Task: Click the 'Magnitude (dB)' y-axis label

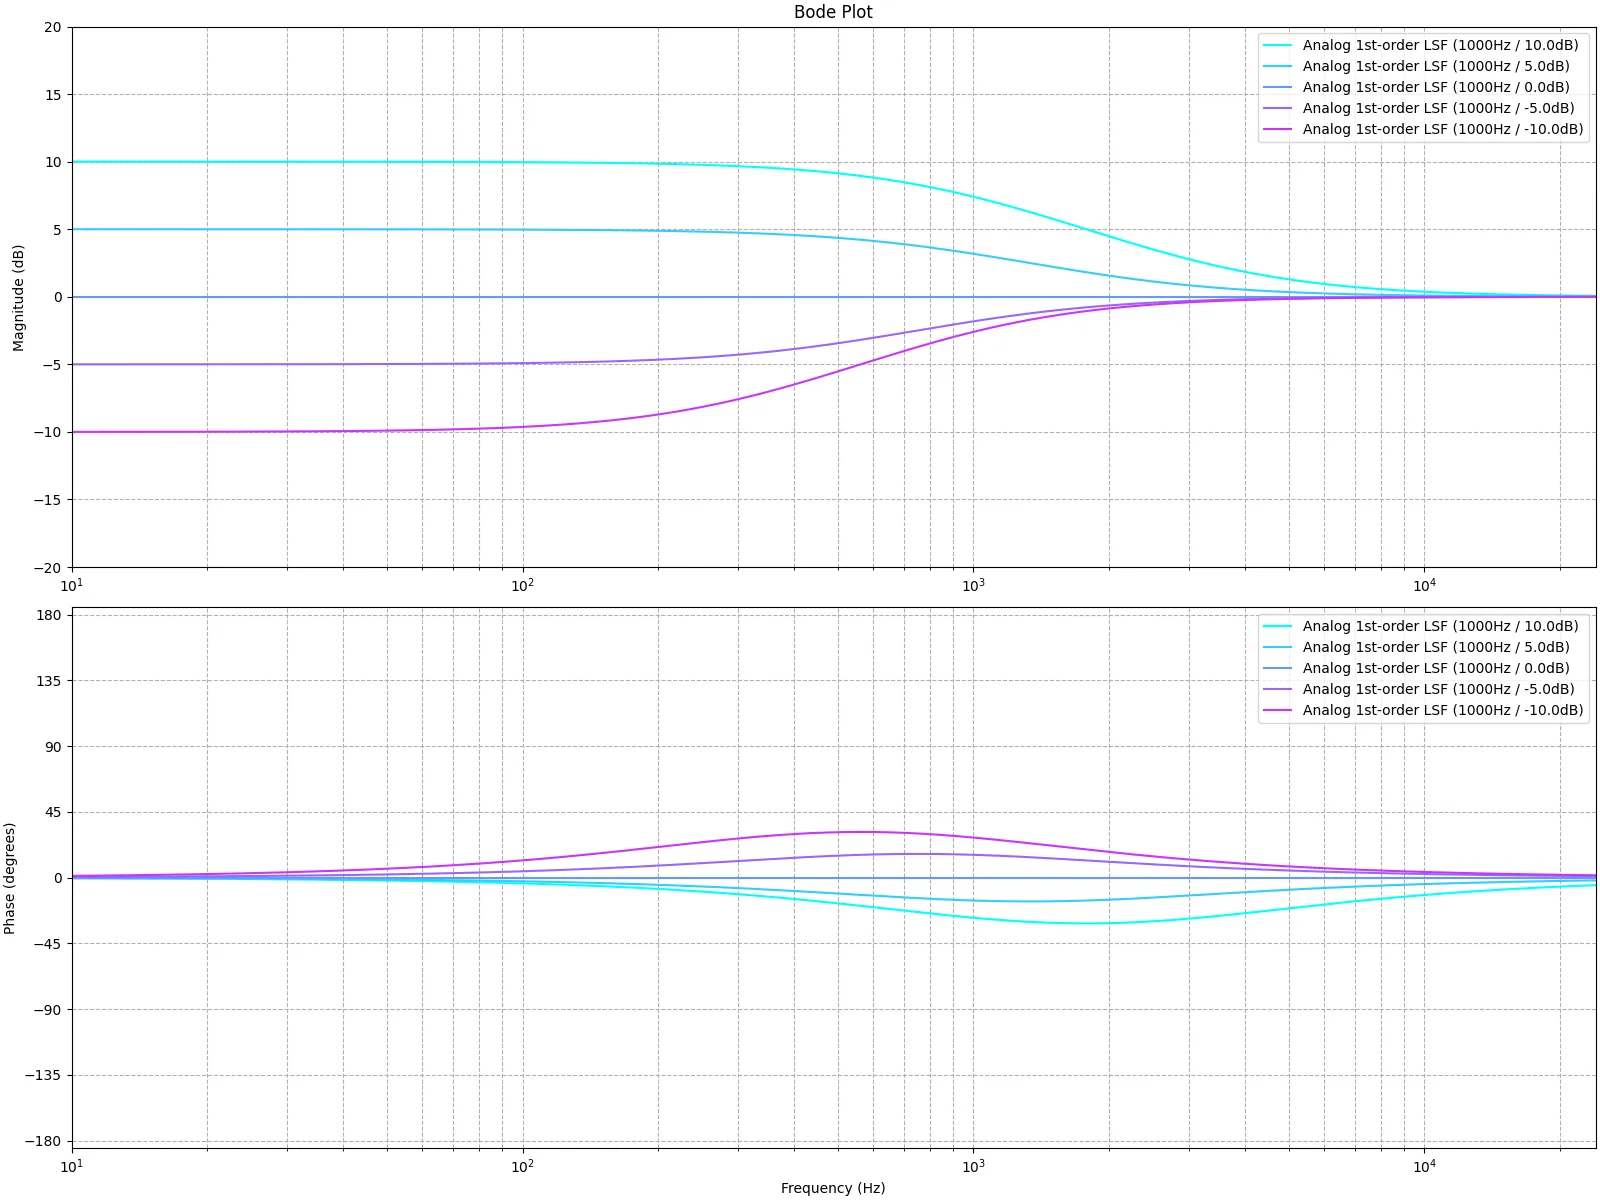Action: coord(18,298)
